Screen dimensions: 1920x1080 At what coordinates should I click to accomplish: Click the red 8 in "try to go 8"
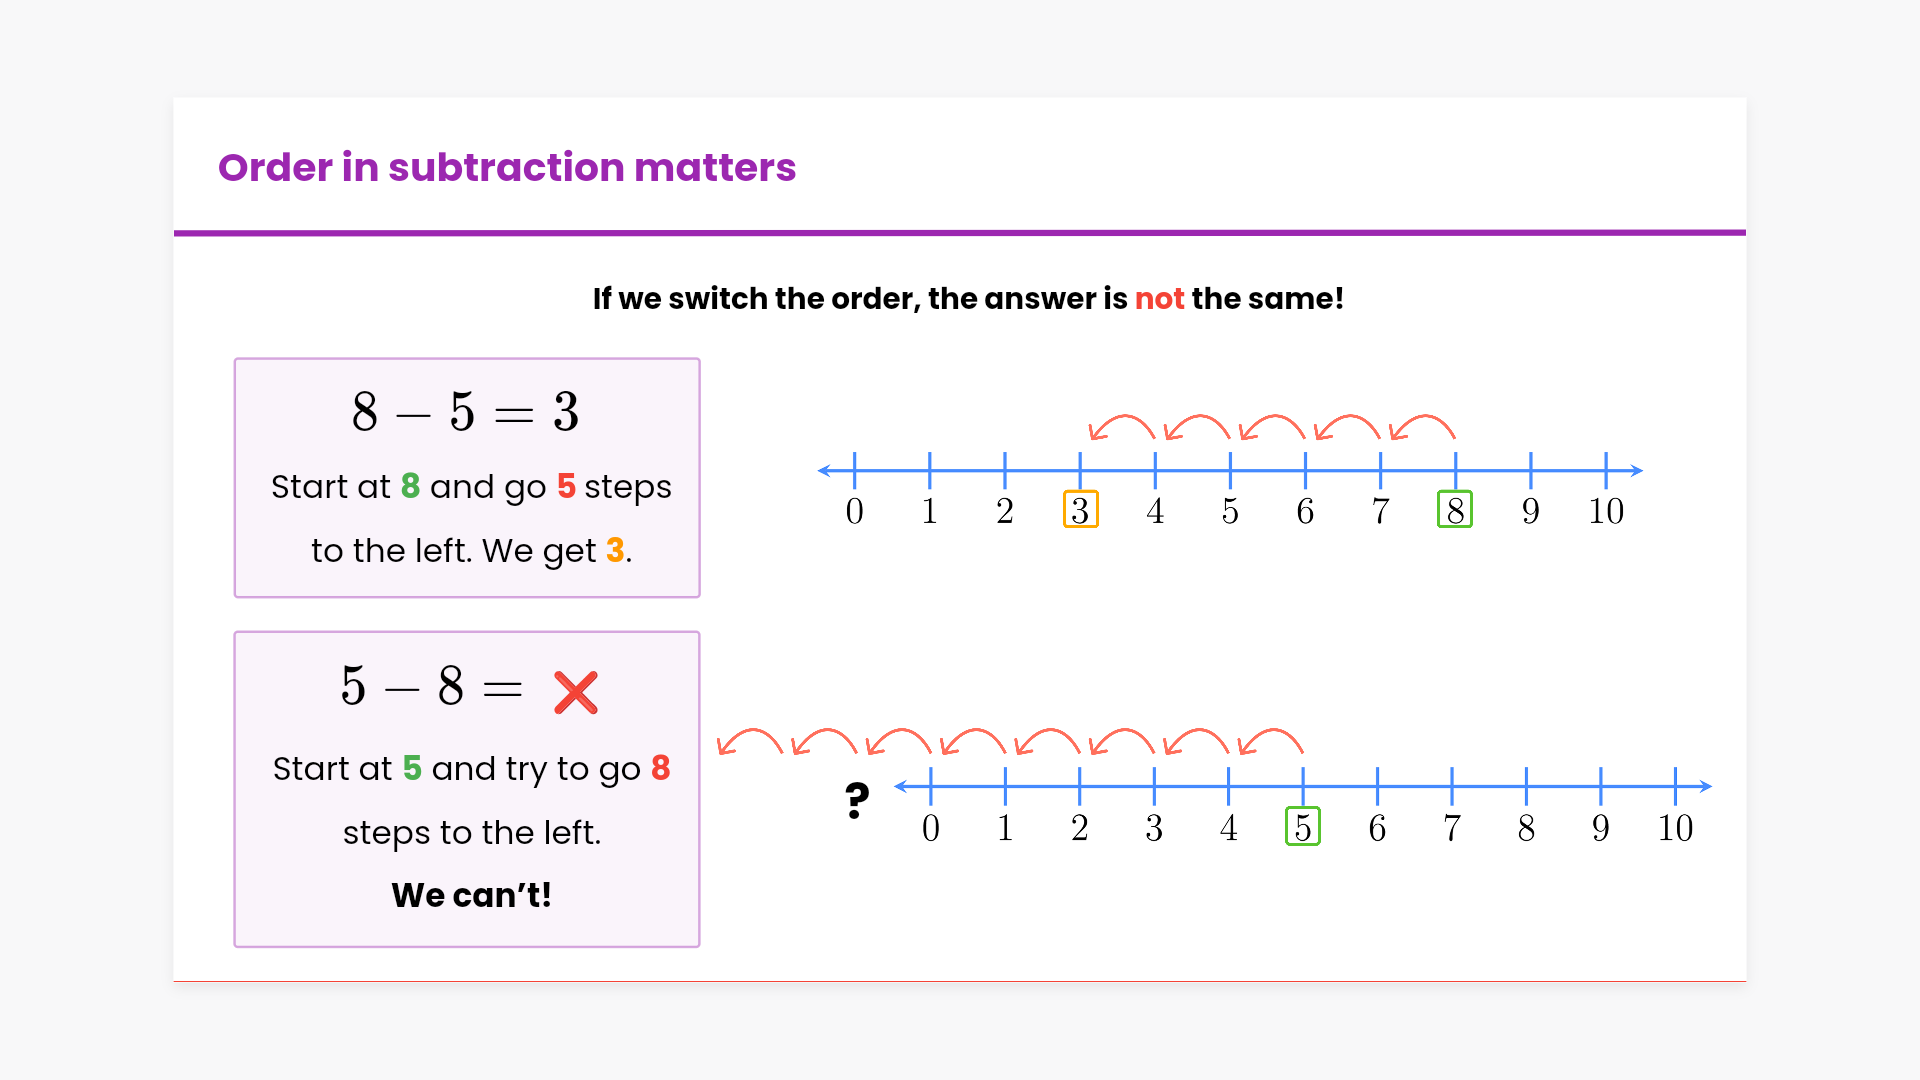tap(660, 768)
